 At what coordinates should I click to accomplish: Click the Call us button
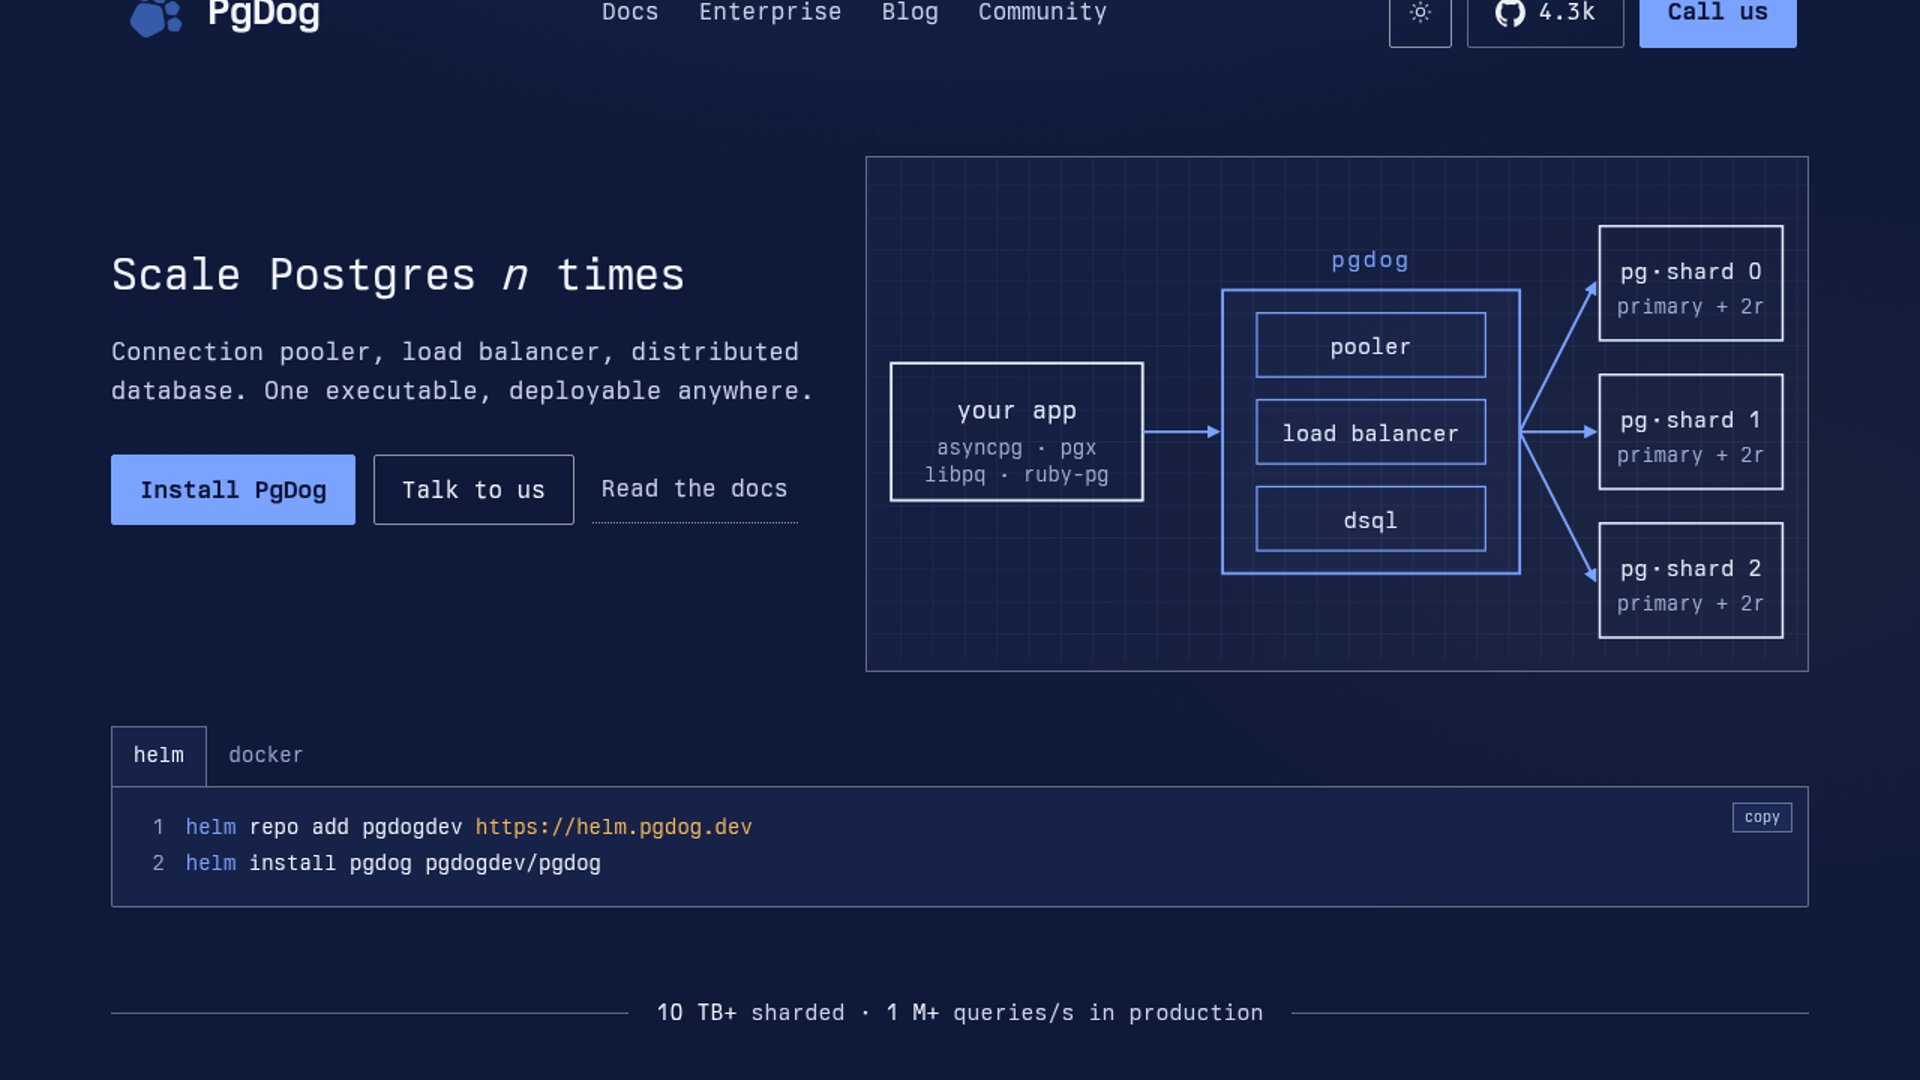pos(1717,14)
